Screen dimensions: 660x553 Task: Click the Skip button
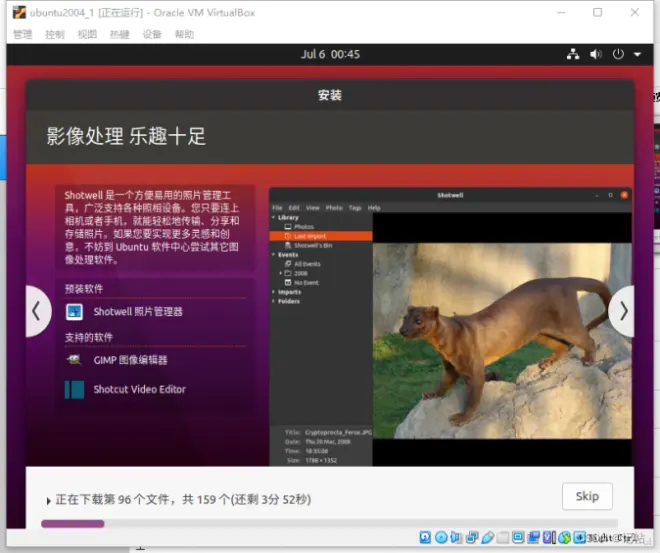click(x=587, y=496)
